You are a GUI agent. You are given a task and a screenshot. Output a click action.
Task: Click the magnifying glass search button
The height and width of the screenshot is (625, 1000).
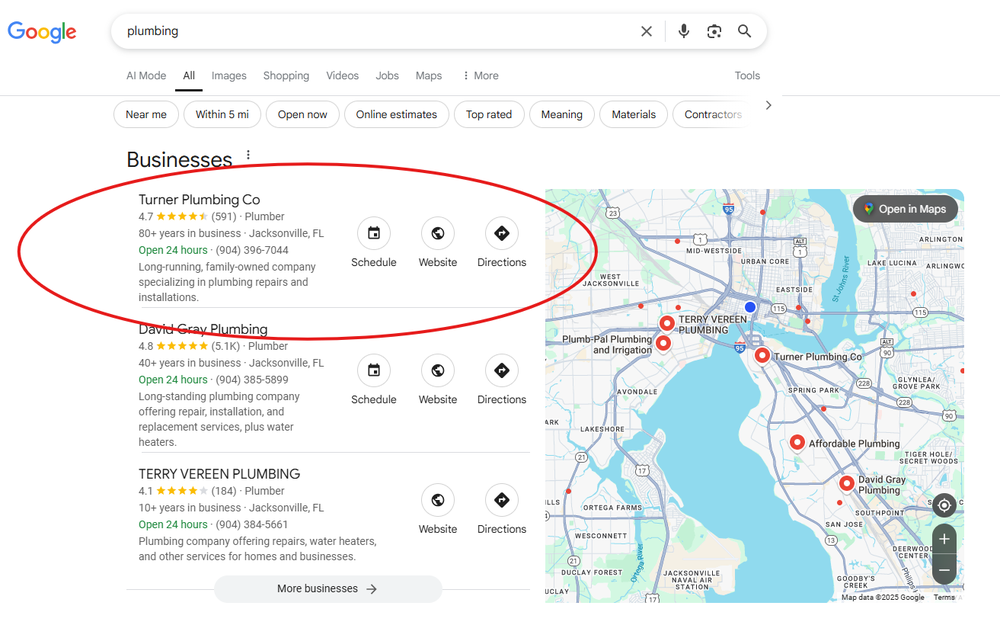[x=745, y=31]
